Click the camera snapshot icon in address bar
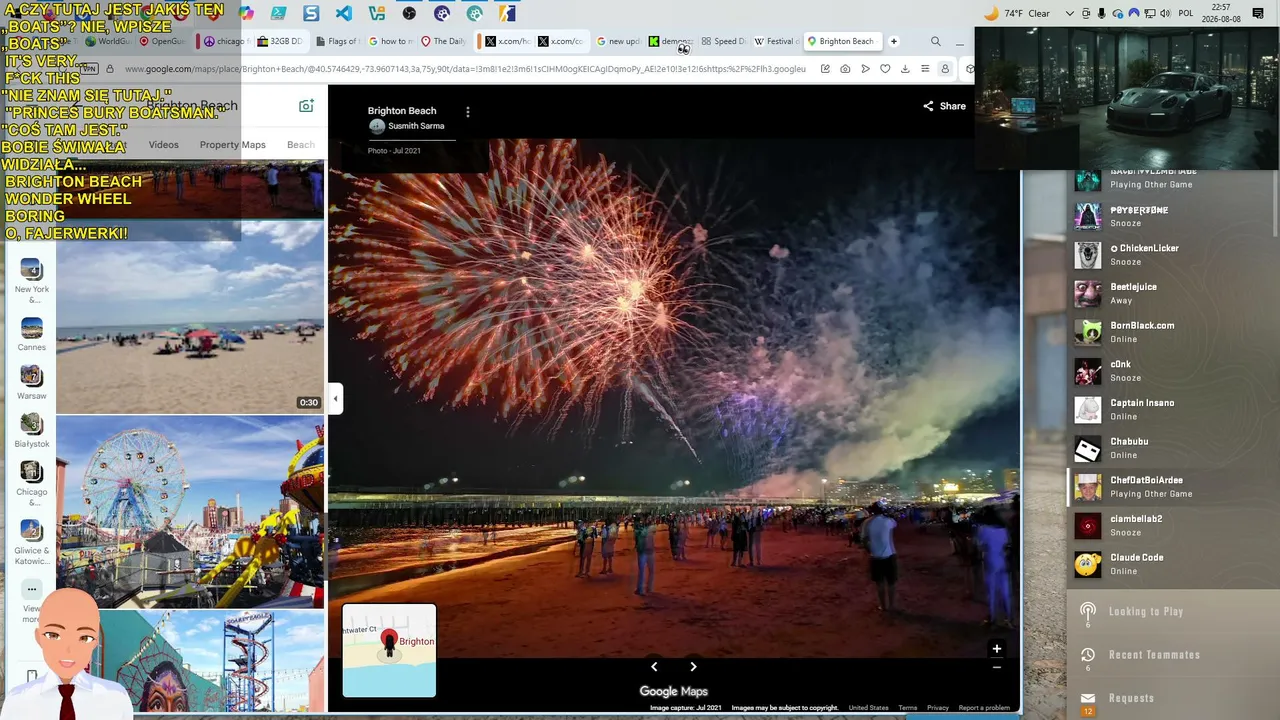 click(x=845, y=69)
